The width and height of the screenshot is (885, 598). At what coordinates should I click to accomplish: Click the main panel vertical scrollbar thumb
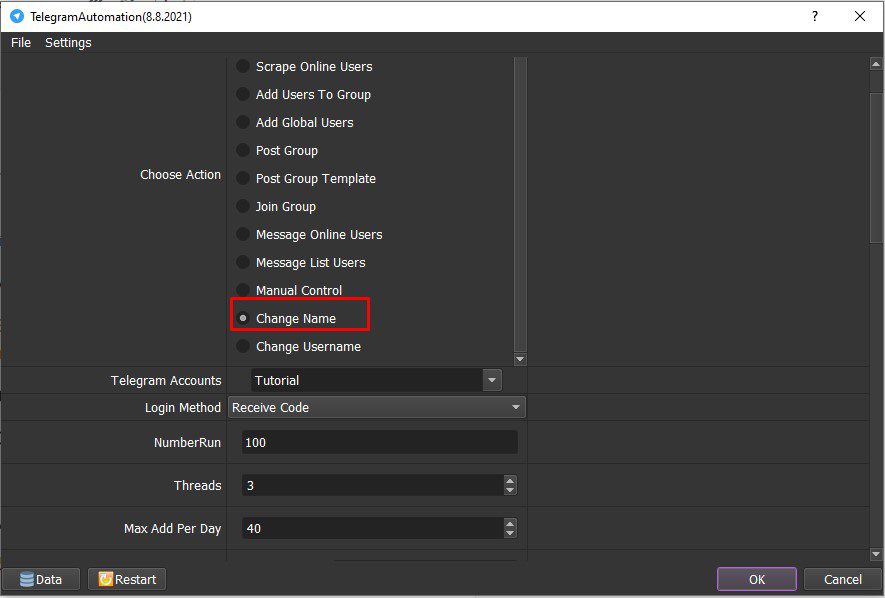point(876,168)
